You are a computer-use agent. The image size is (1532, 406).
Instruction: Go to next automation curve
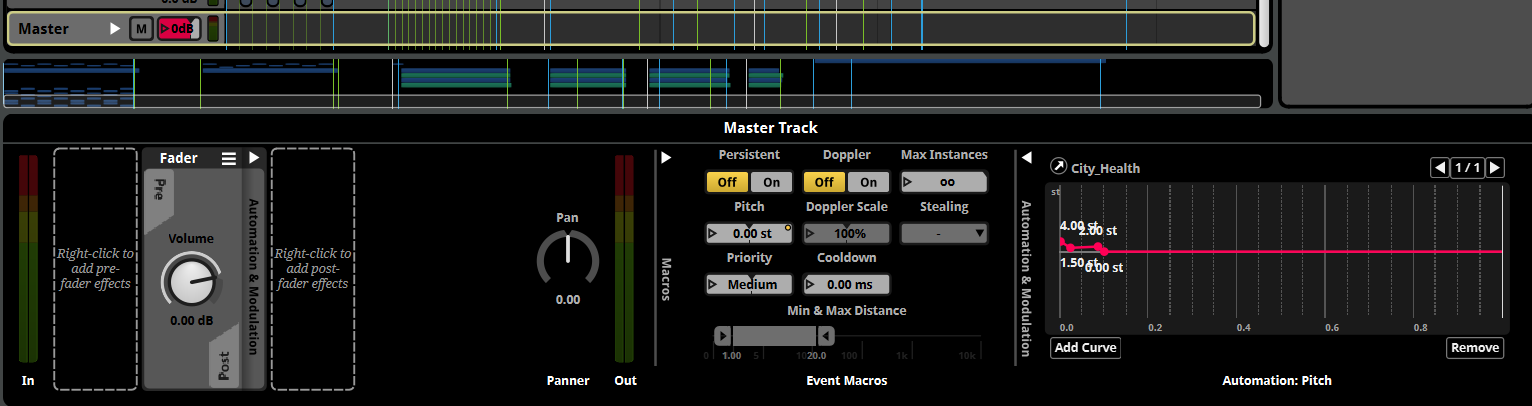point(1495,167)
